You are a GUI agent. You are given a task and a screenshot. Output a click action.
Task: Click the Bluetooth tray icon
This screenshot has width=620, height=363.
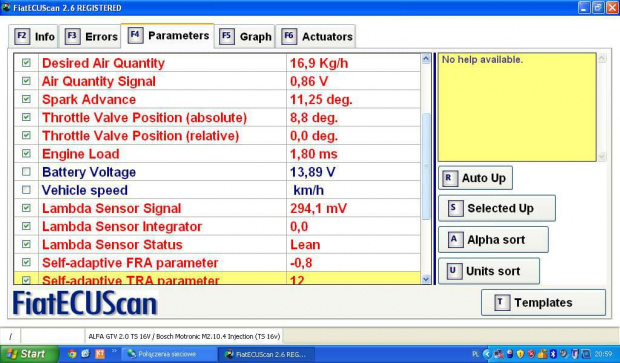point(554,354)
